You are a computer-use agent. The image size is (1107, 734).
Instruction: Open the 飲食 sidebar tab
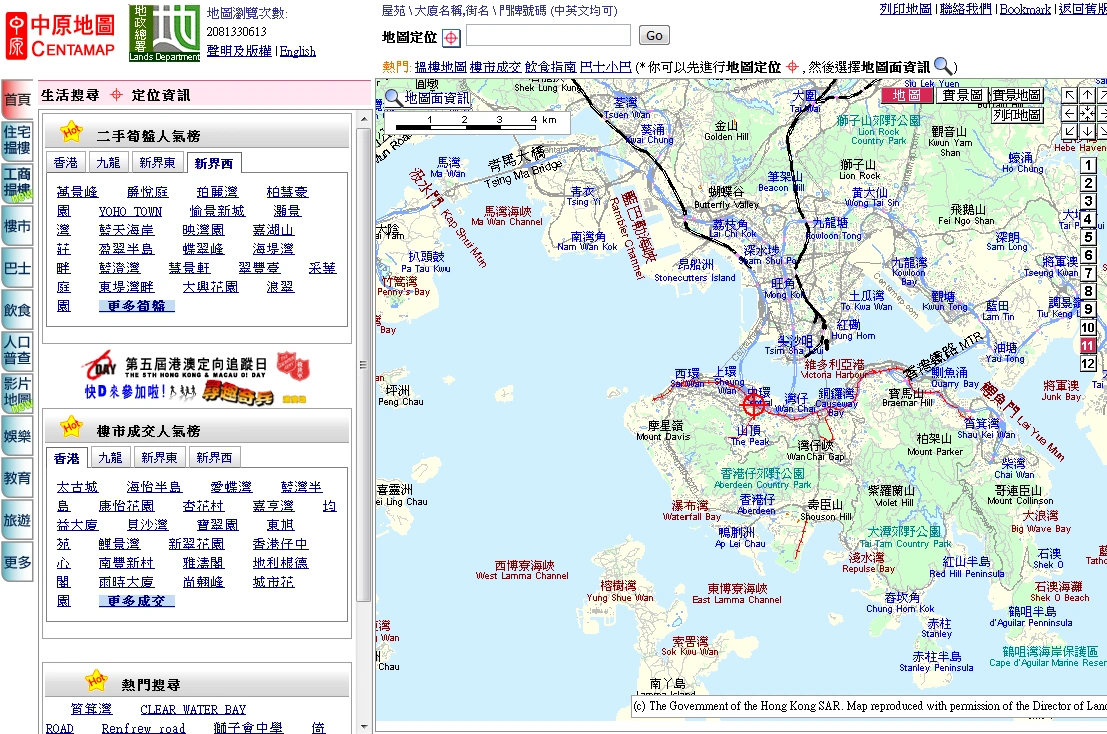coord(17,310)
